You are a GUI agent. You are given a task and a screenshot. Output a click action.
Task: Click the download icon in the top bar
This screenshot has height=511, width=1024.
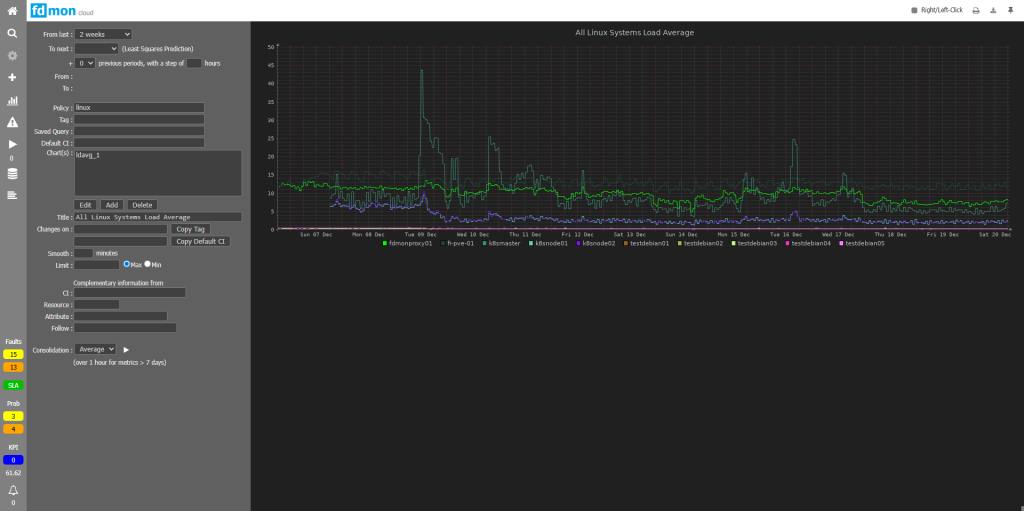point(993,10)
